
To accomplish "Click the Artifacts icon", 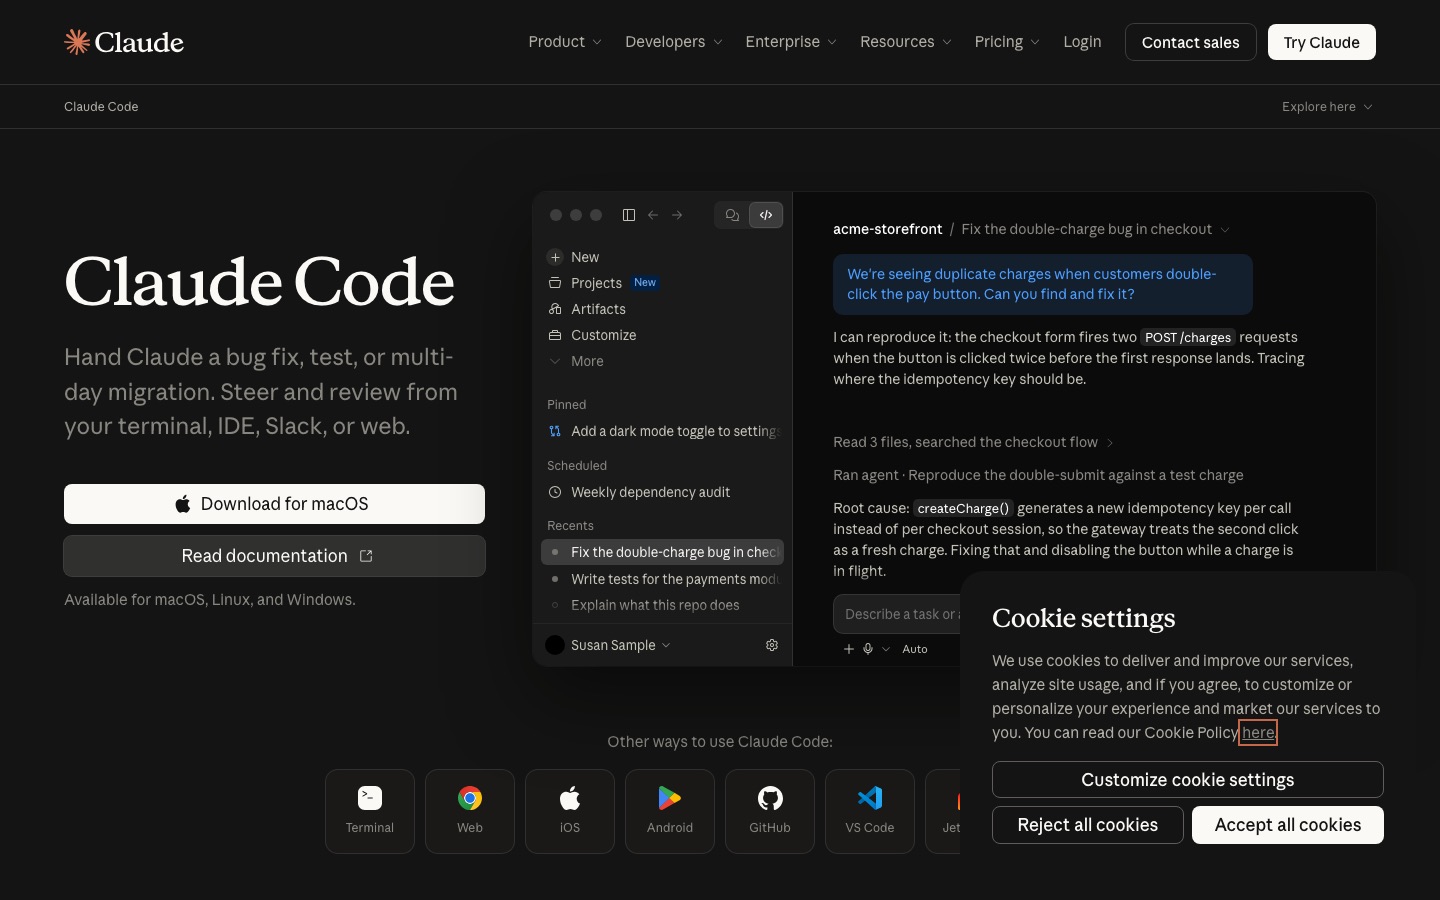I will click(555, 309).
